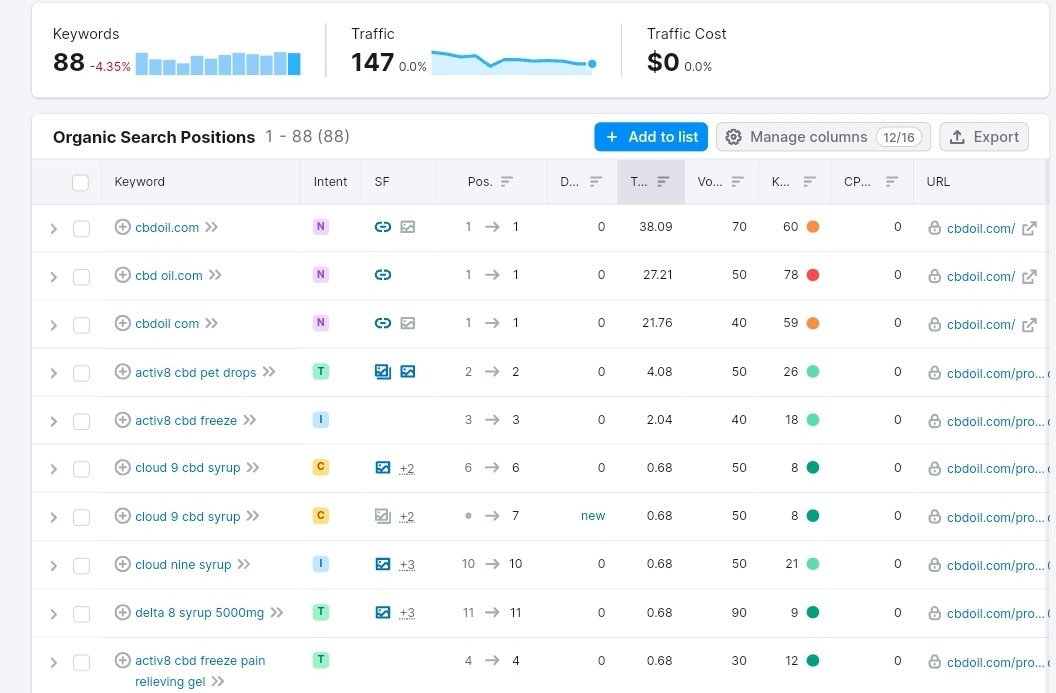The image size is (1056, 693).
Task: Expand the cbd oil.com row details
Action: (x=54, y=277)
